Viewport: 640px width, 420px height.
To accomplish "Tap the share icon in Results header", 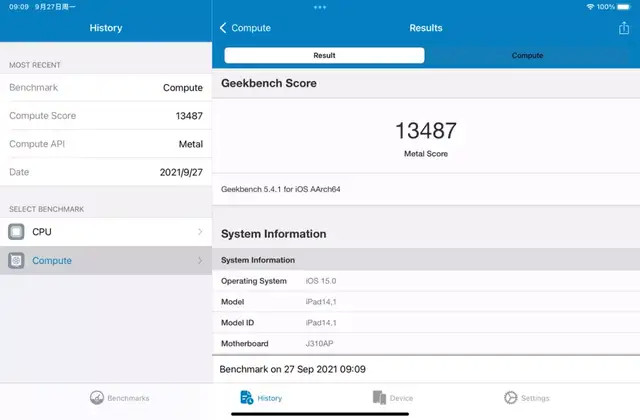I will point(624,28).
